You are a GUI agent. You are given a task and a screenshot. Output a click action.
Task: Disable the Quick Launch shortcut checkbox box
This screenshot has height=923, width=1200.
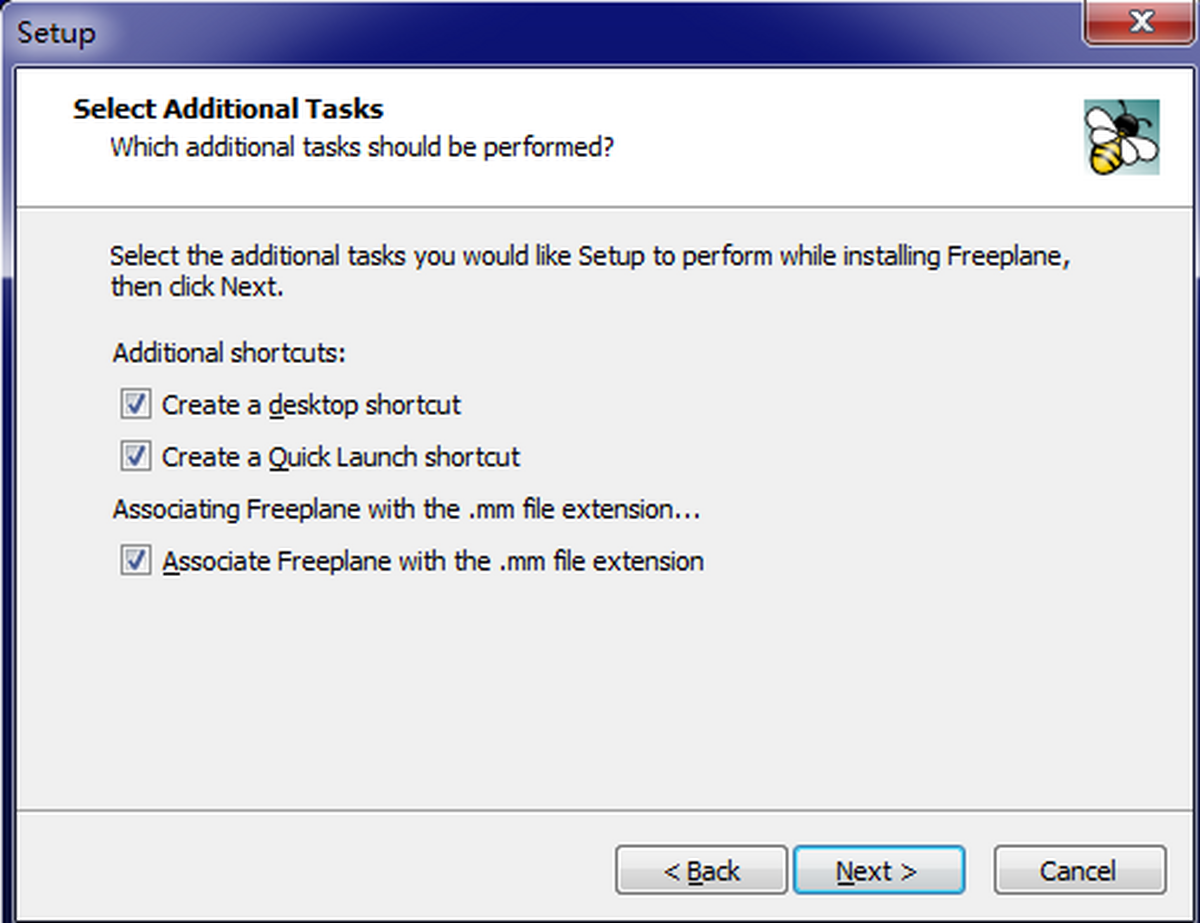coord(135,457)
